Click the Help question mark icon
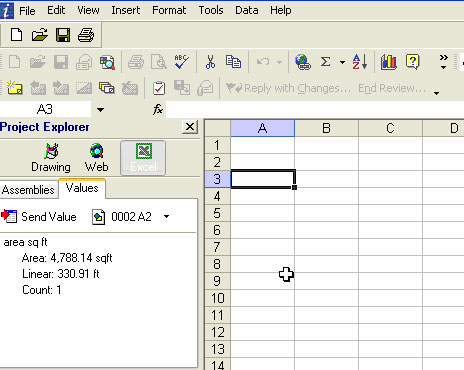Viewport: 464px width, 370px height. 413,62
